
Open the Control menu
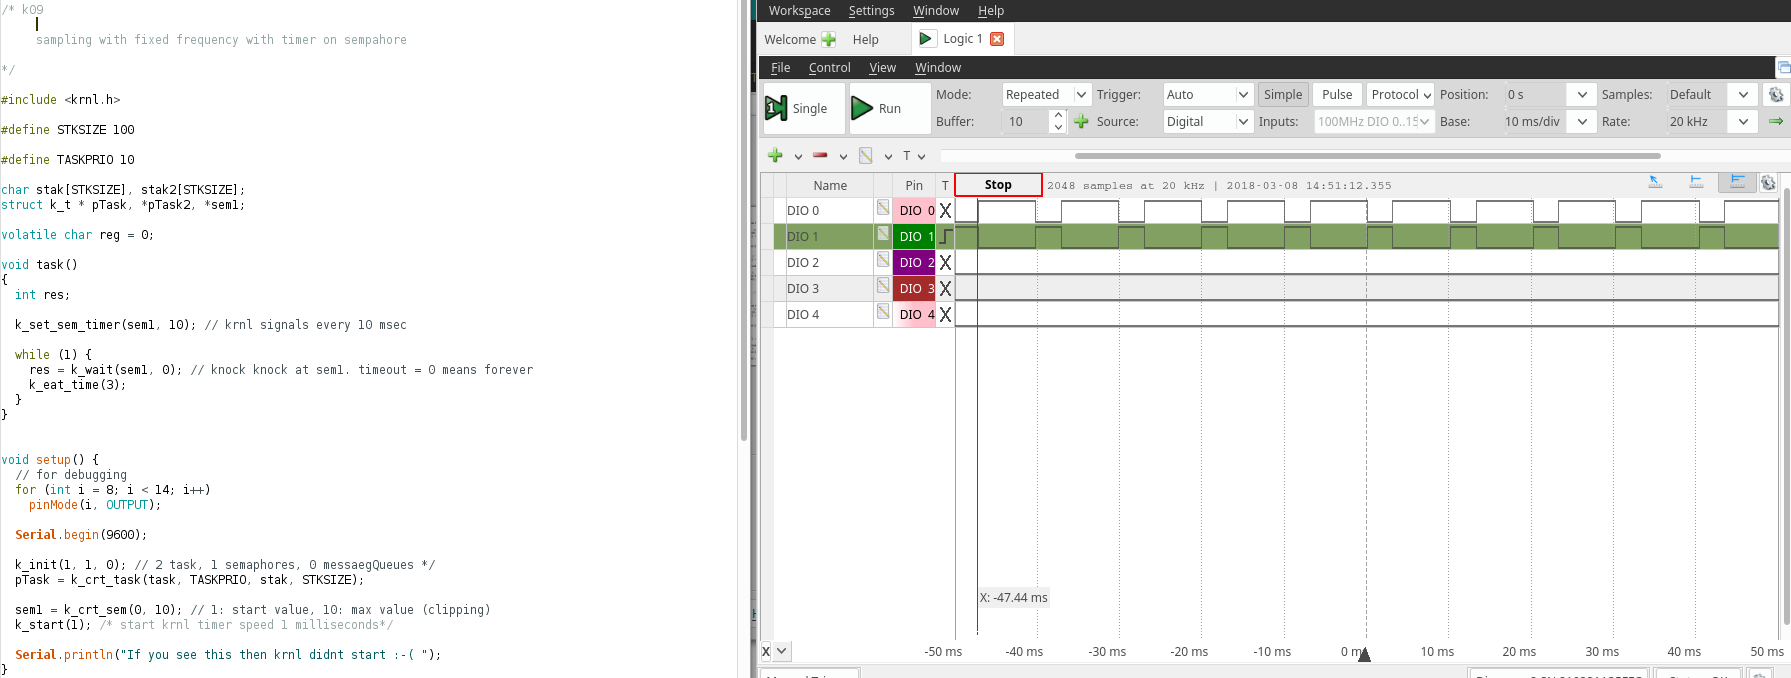(x=829, y=67)
